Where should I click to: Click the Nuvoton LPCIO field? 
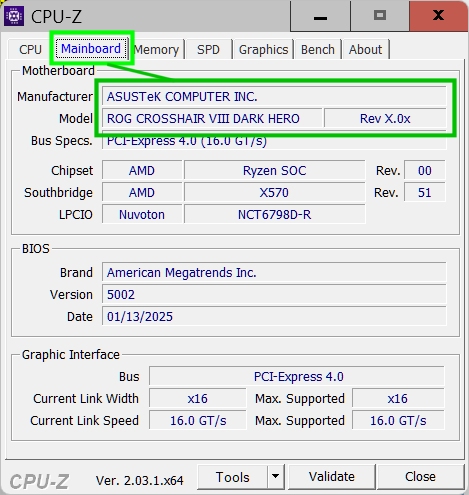[142, 215]
